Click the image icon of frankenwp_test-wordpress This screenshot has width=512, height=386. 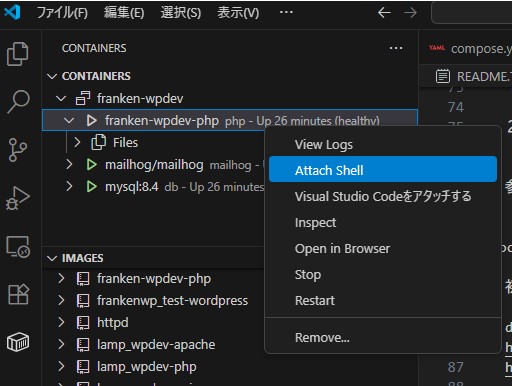83,301
